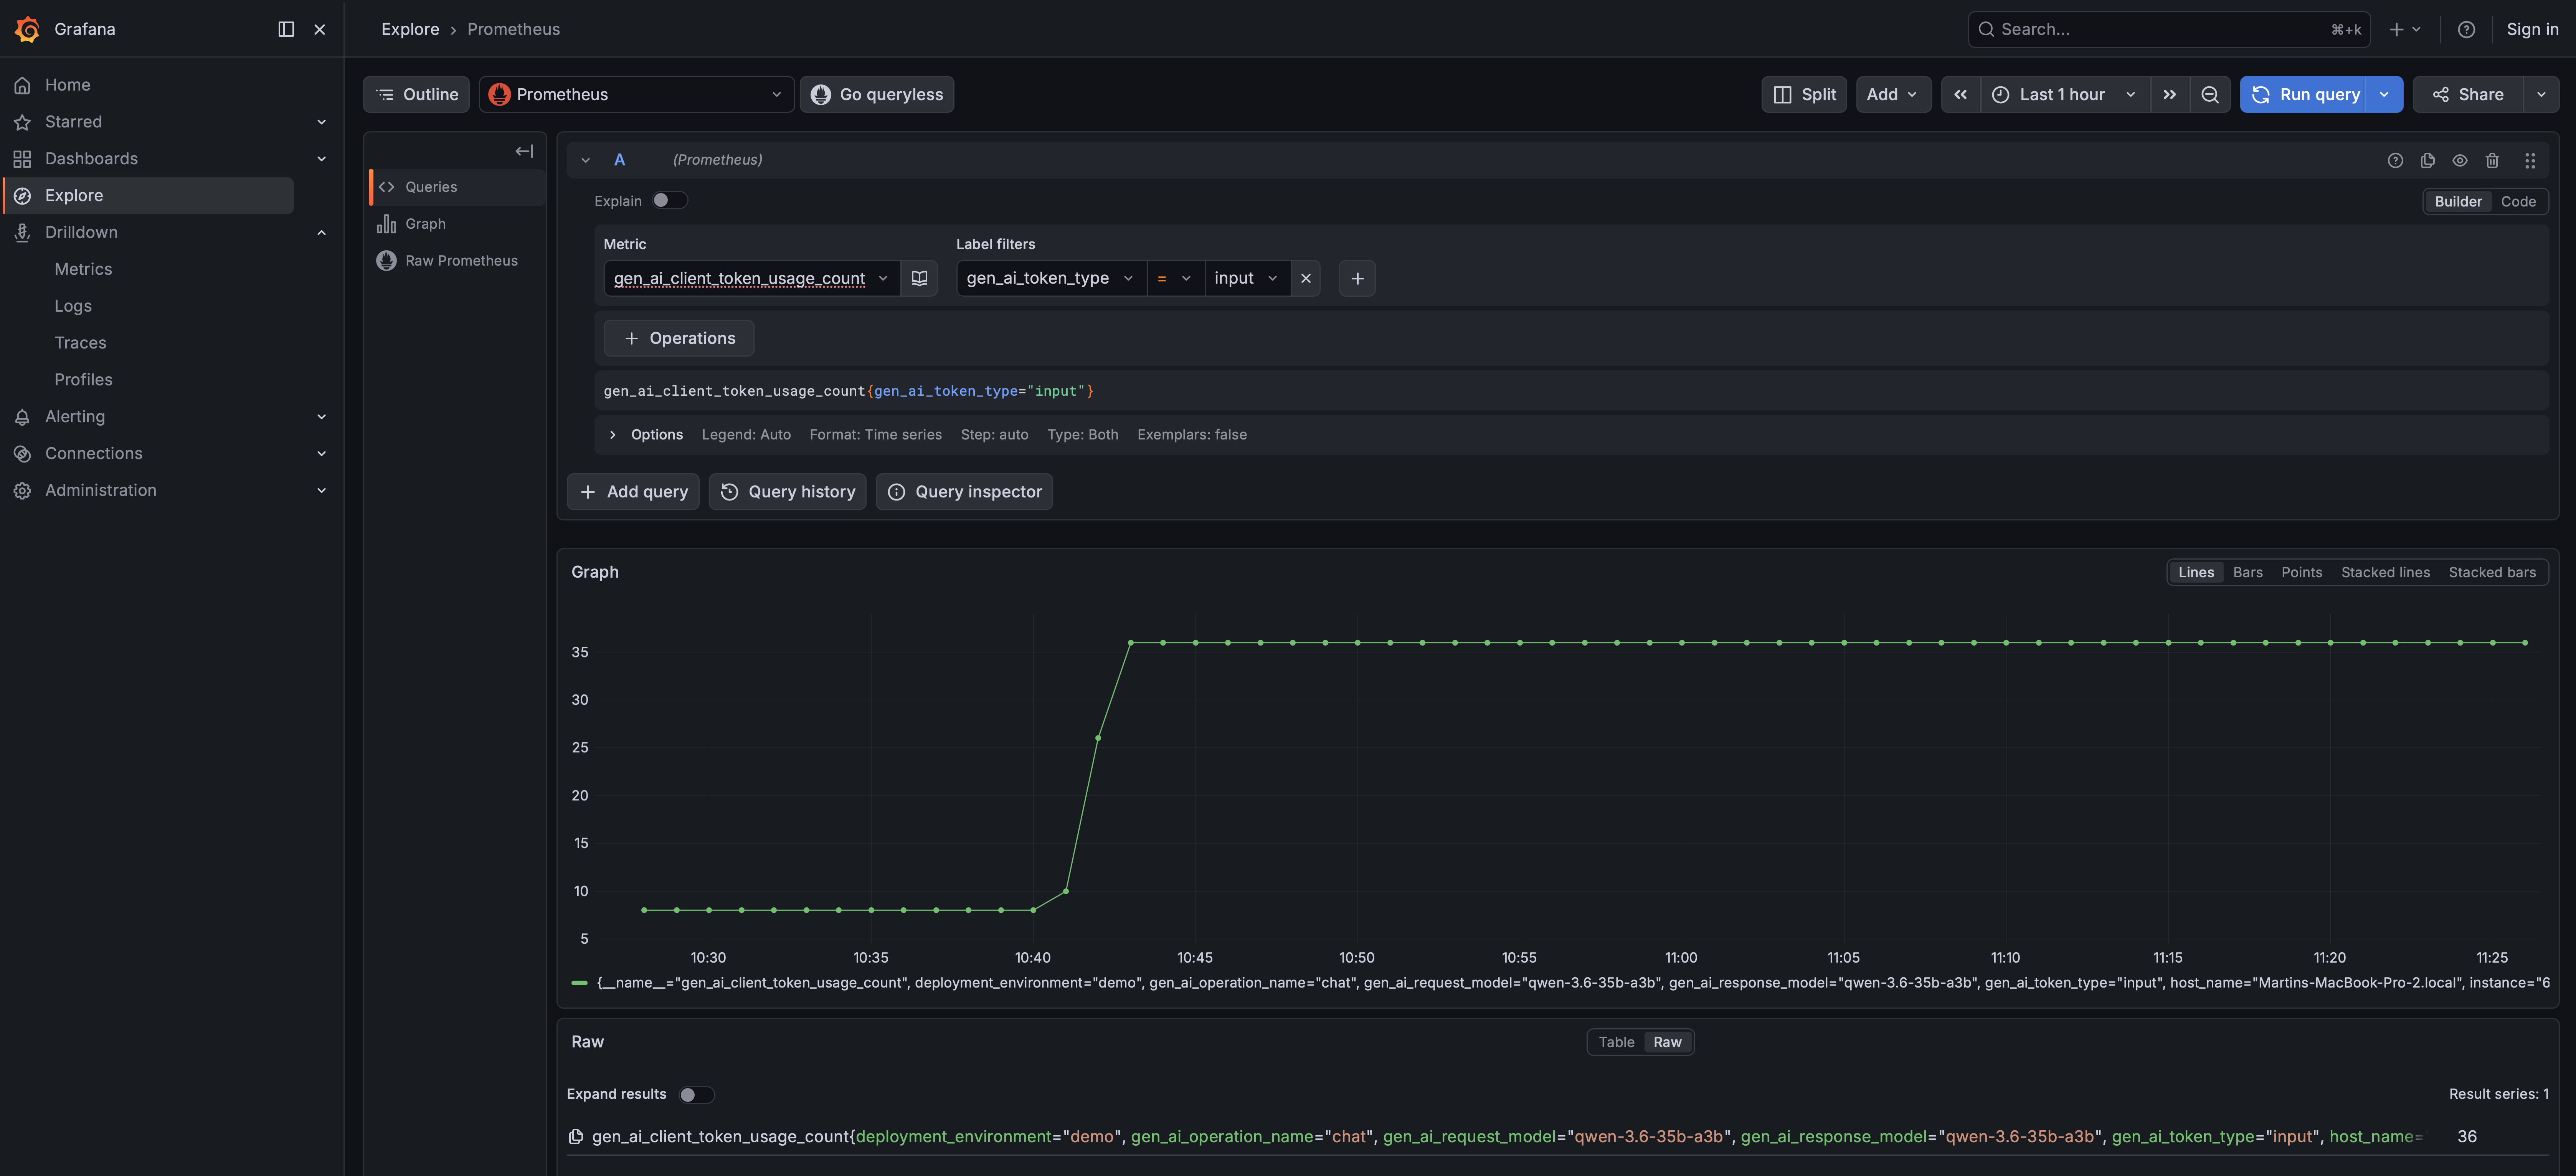Click the green series legend color swatch
The image size is (2576, 1176).
tap(579, 983)
